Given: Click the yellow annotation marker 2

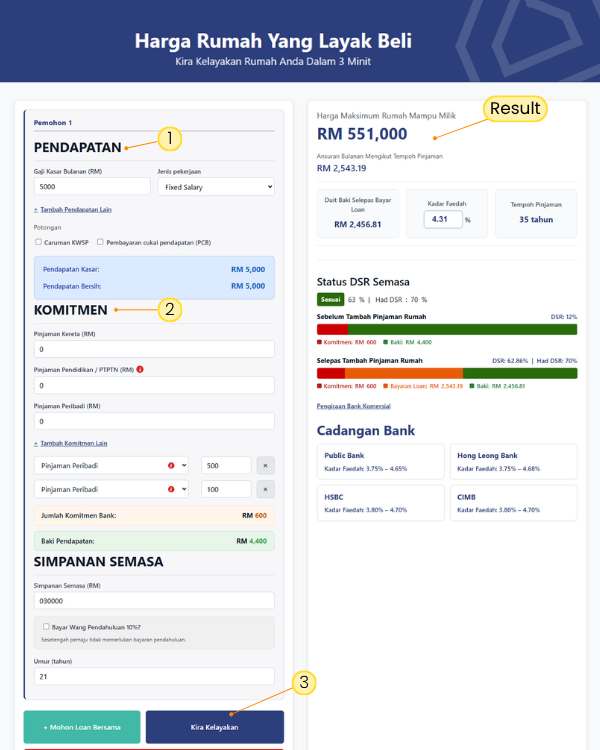Looking at the screenshot, I should click(x=170, y=309).
